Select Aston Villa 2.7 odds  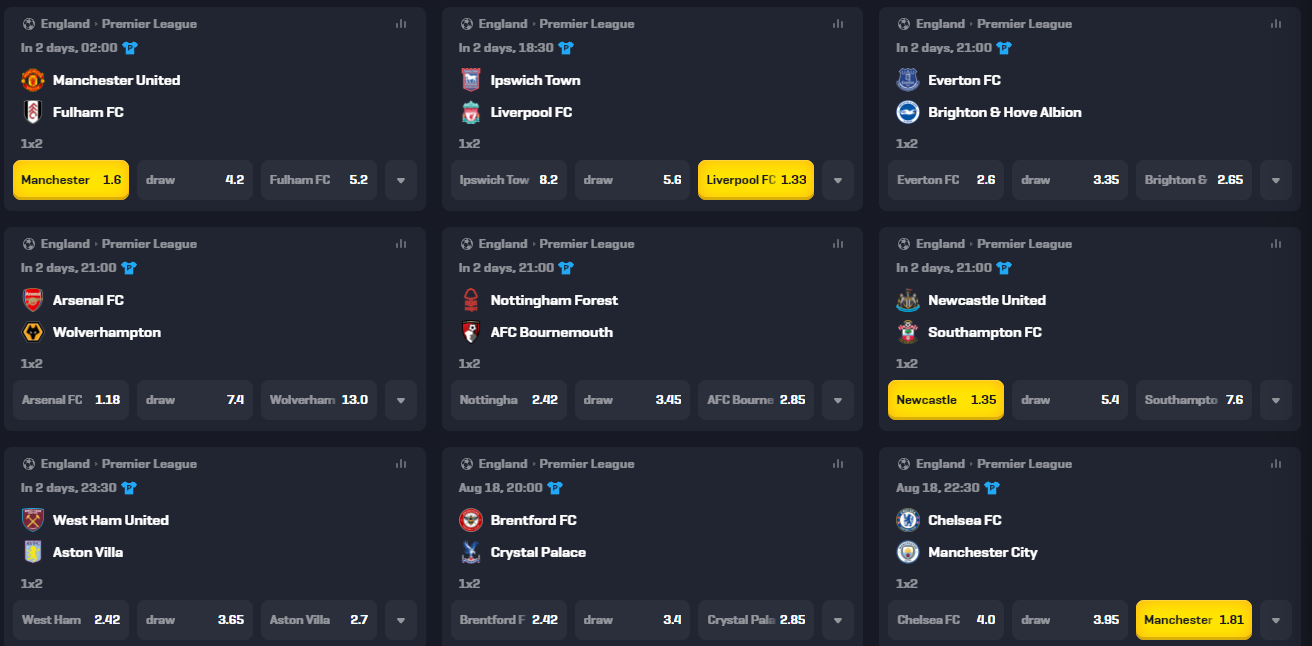tap(319, 620)
